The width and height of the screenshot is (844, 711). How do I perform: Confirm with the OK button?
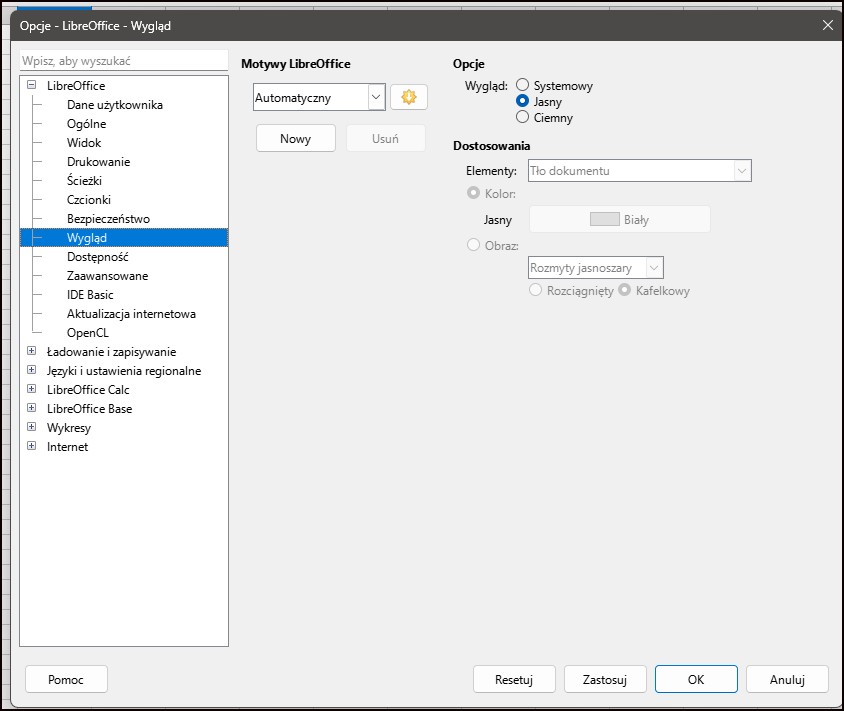pyautogui.click(x=696, y=679)
